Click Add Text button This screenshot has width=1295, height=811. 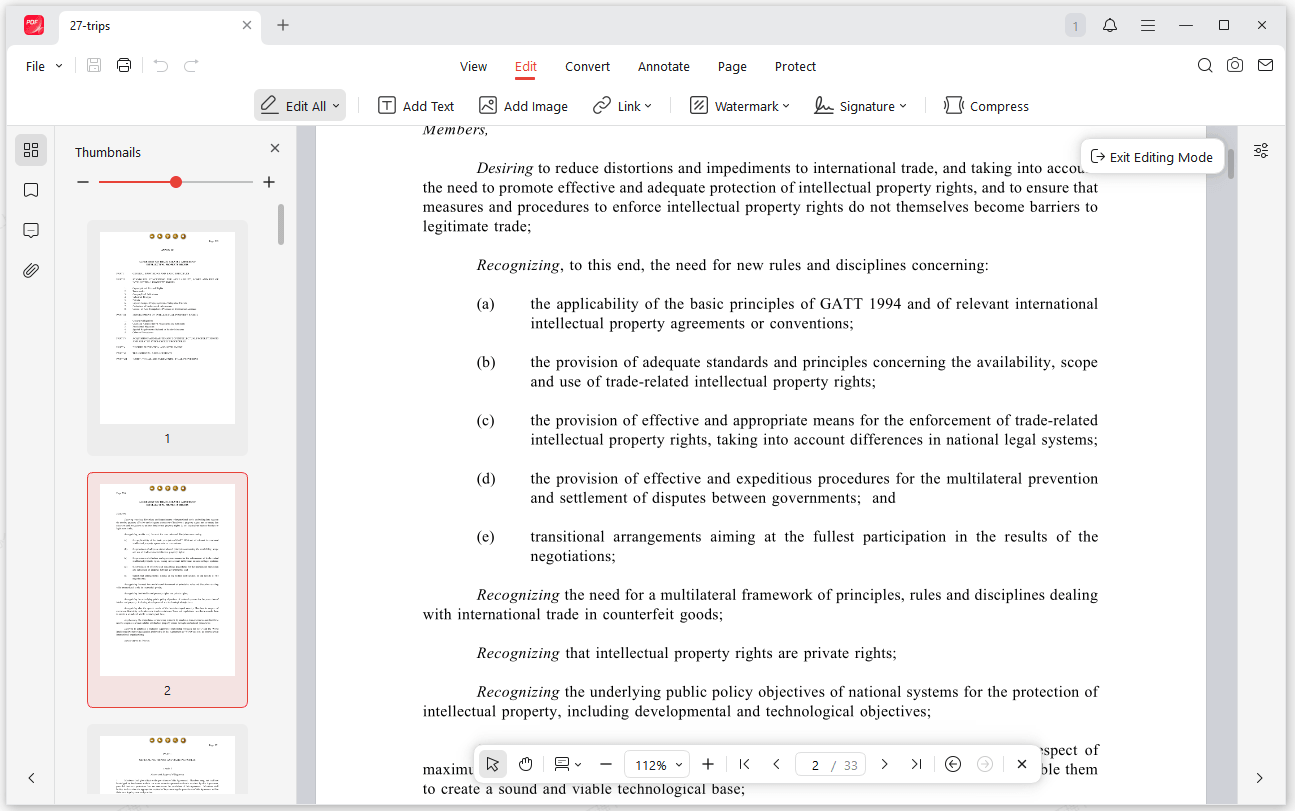coord(416,106)
